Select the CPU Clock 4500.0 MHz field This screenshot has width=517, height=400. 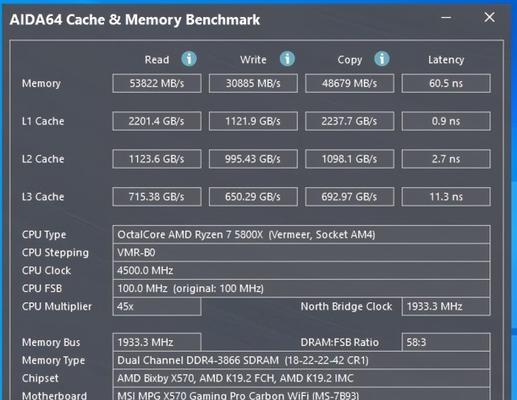click(x=301, y=270)
